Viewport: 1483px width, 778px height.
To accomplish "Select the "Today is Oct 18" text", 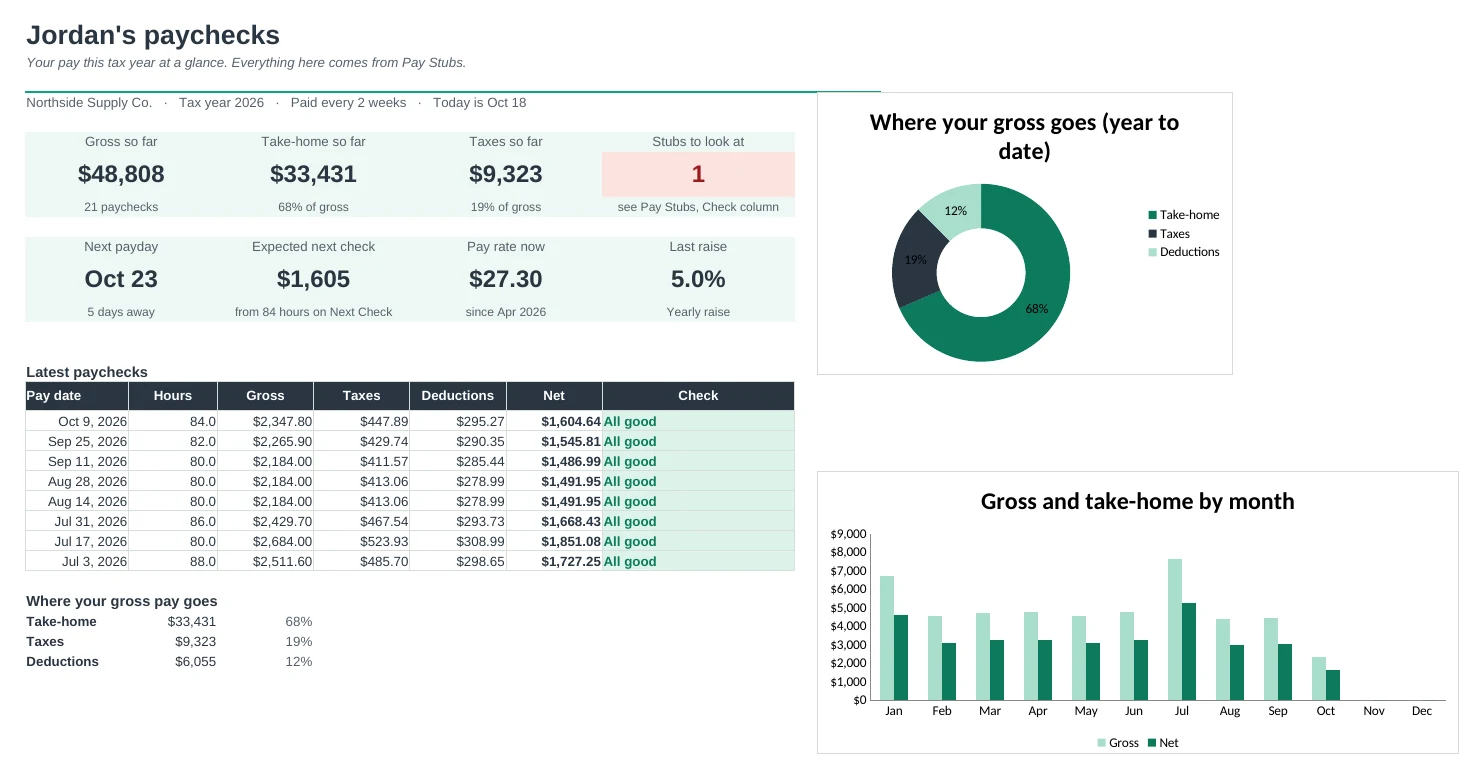I will tap(480, 103).
